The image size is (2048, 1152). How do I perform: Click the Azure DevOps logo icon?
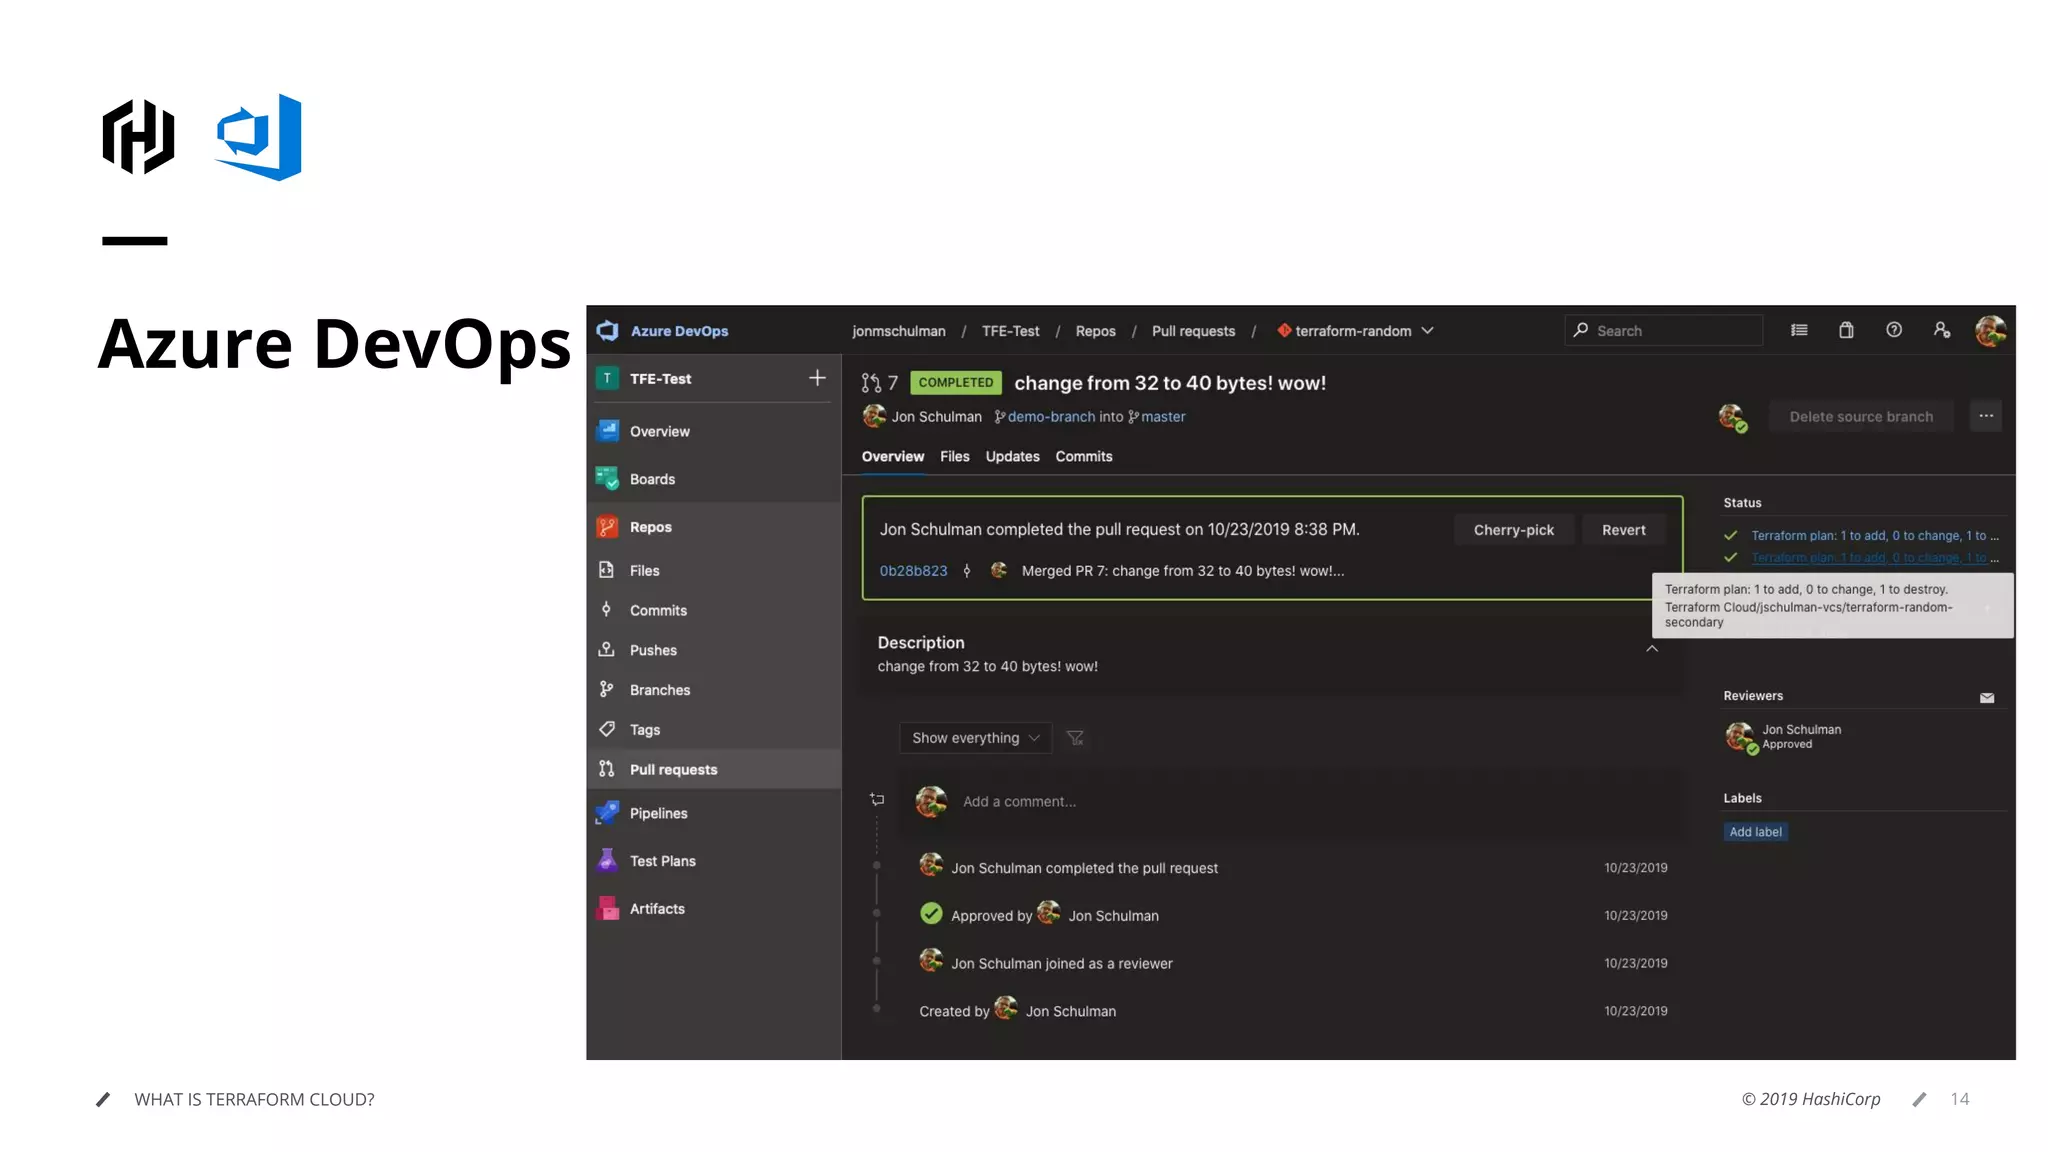(x=608, y=331)
